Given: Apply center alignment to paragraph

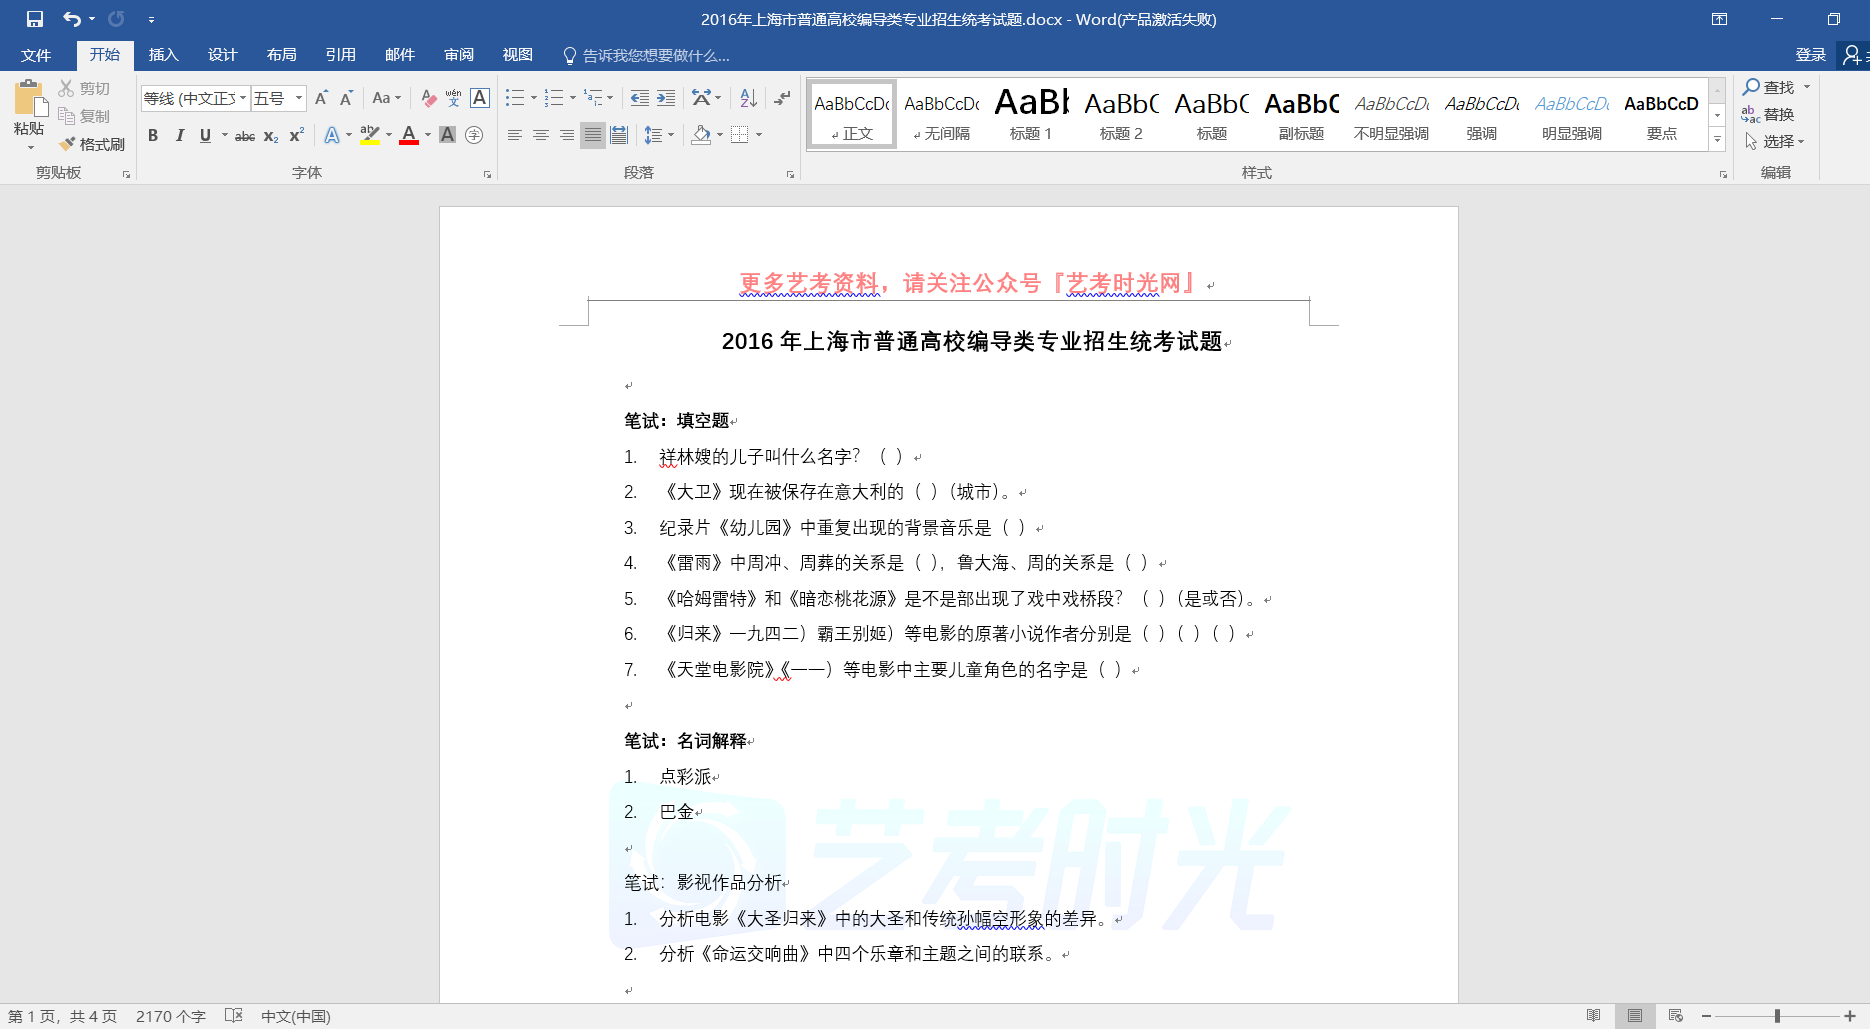Looking at the screenshot, I should point(541,135).
